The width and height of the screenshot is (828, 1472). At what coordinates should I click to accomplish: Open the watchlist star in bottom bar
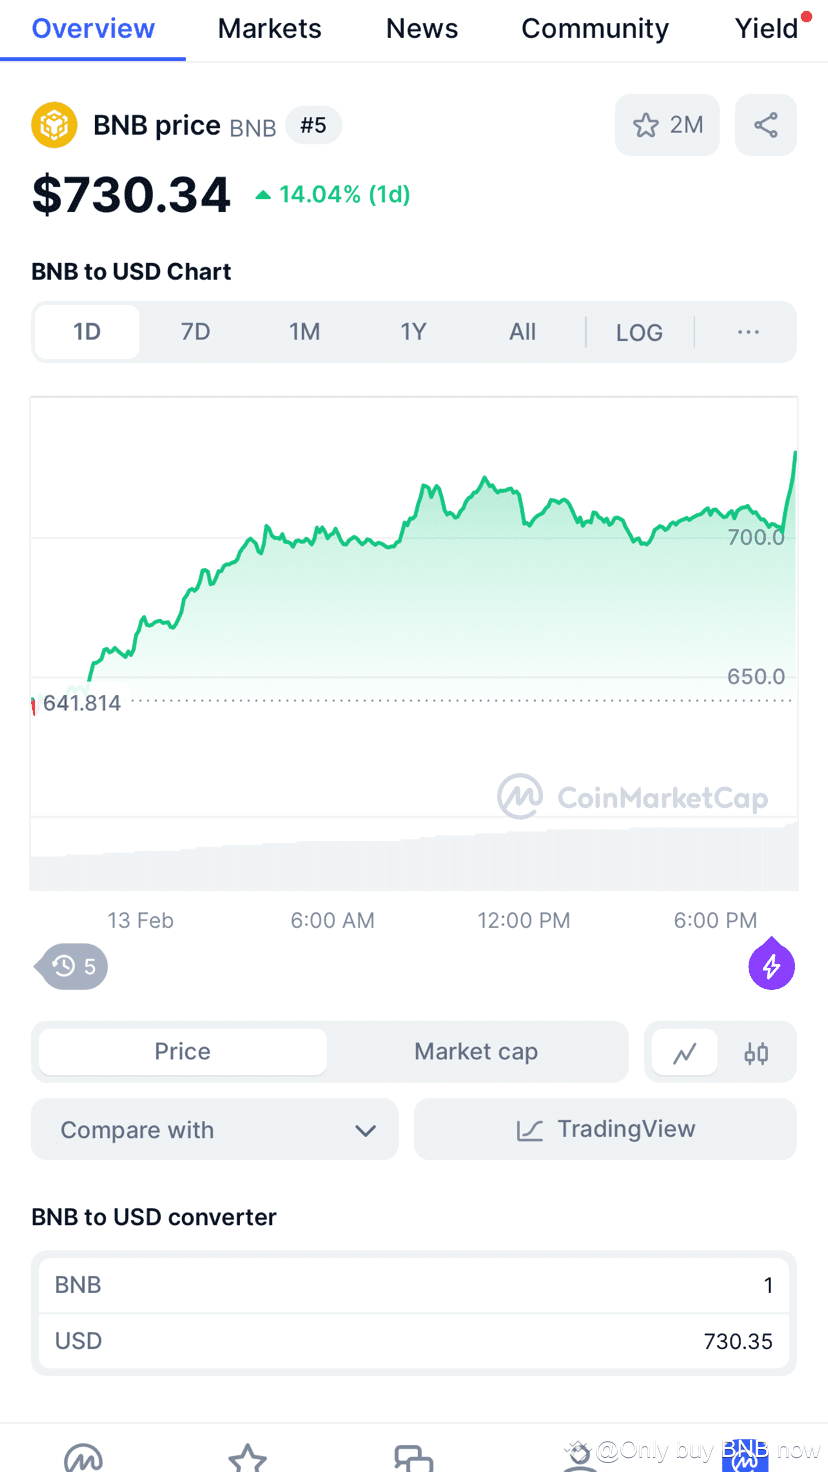pos(247,1458)
